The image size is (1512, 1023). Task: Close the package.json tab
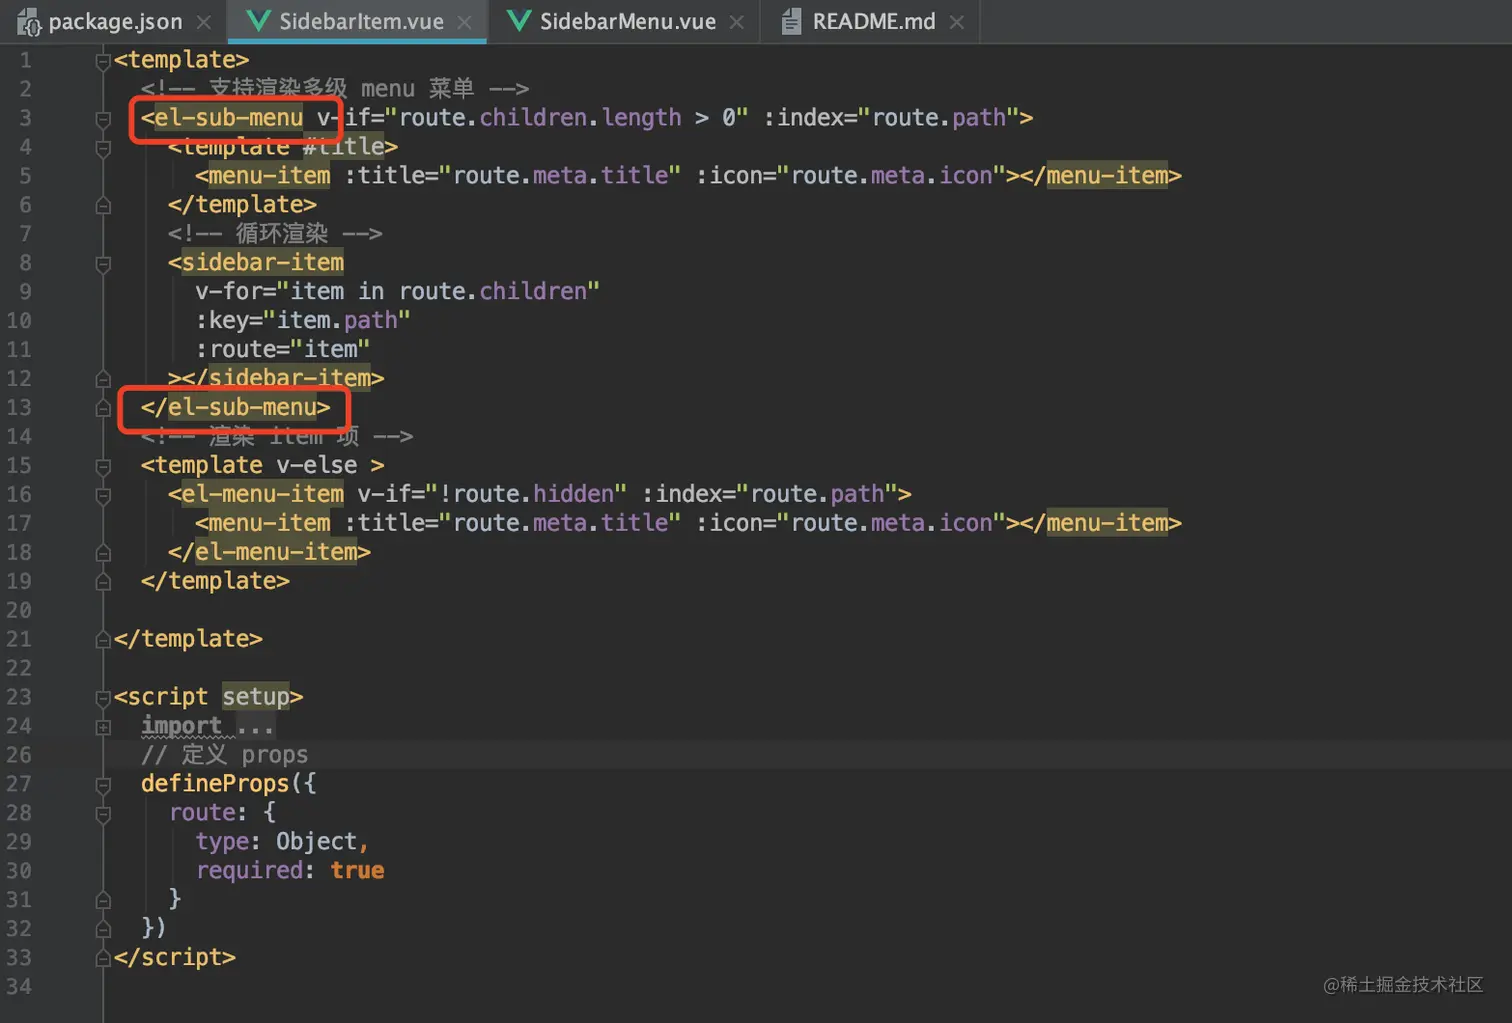[x=204, y=22]
